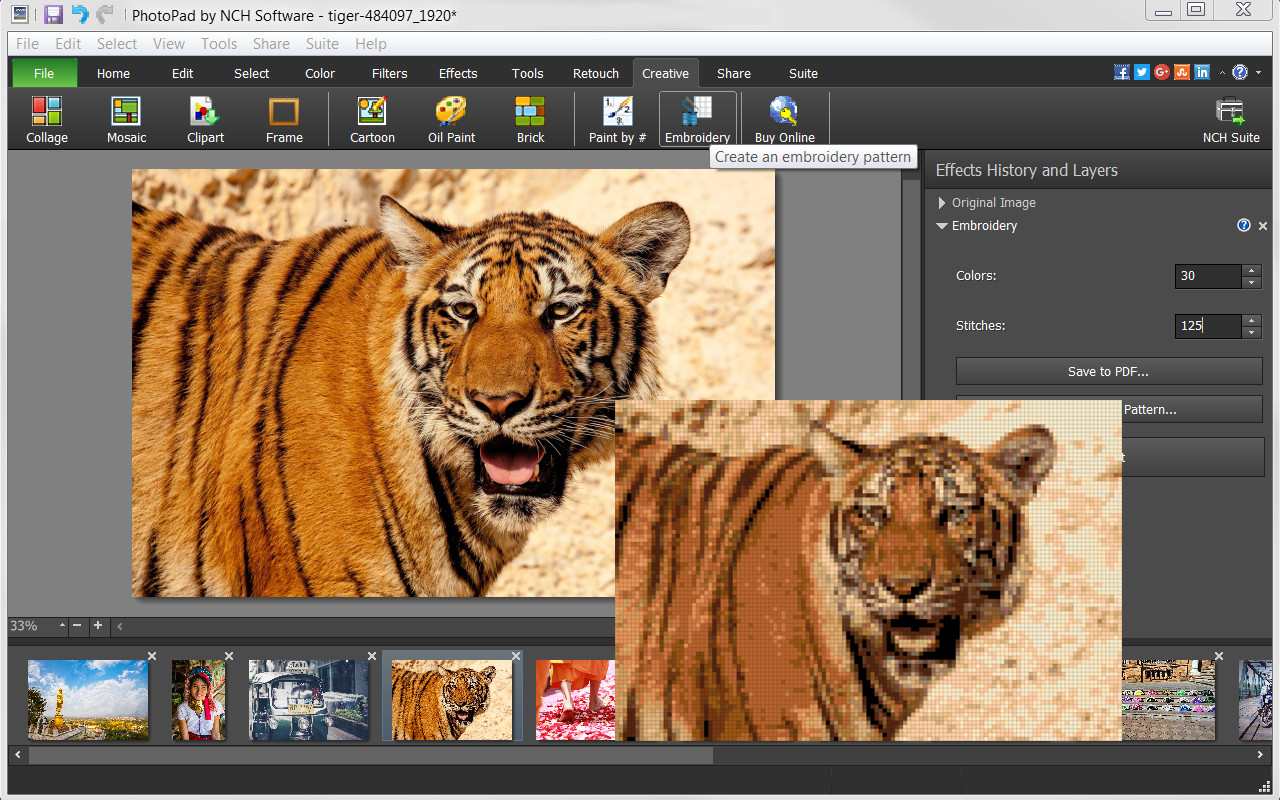
Task: Select the Clipart tool
Action: 204,118
